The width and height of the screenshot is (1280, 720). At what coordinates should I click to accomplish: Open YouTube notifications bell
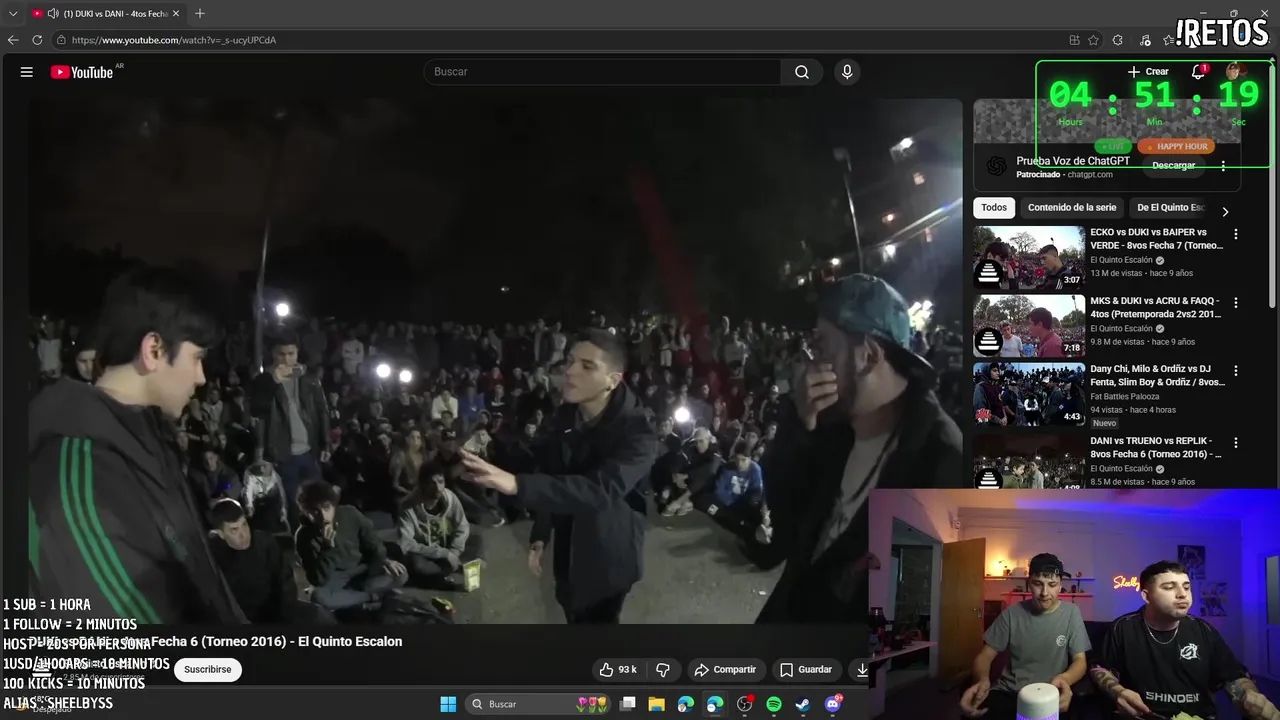tap(1198, 71)
